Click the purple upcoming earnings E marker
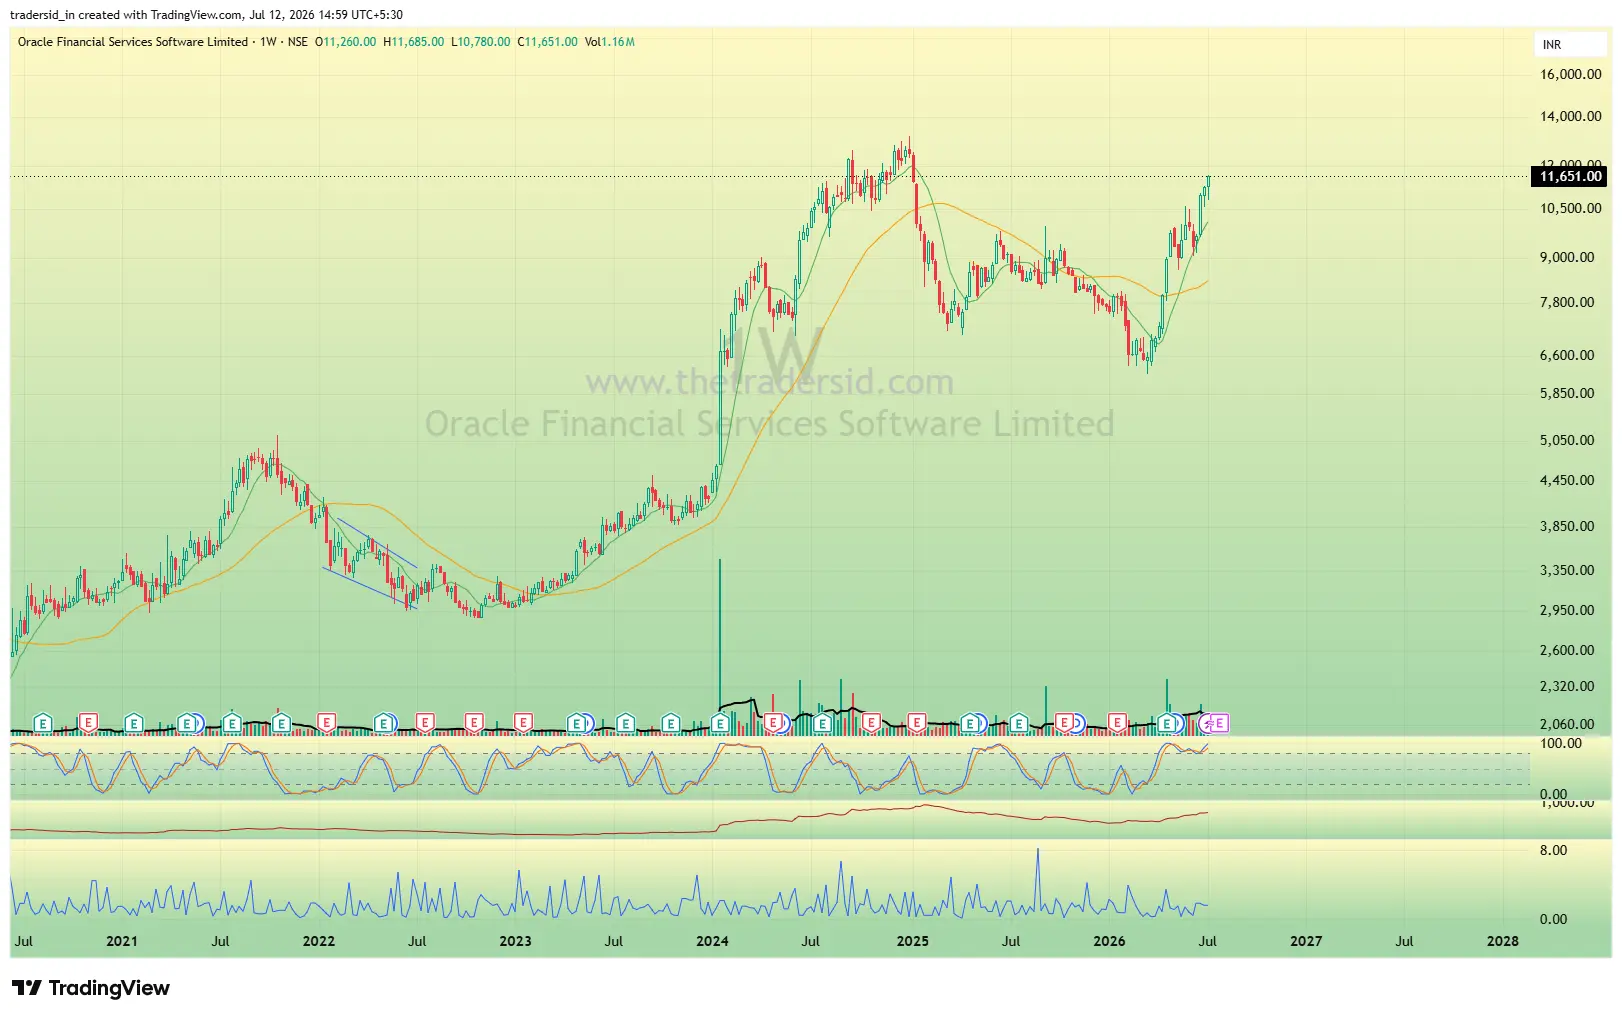The height and width of the screenshot is (1018, 1622). (1219, 723)
